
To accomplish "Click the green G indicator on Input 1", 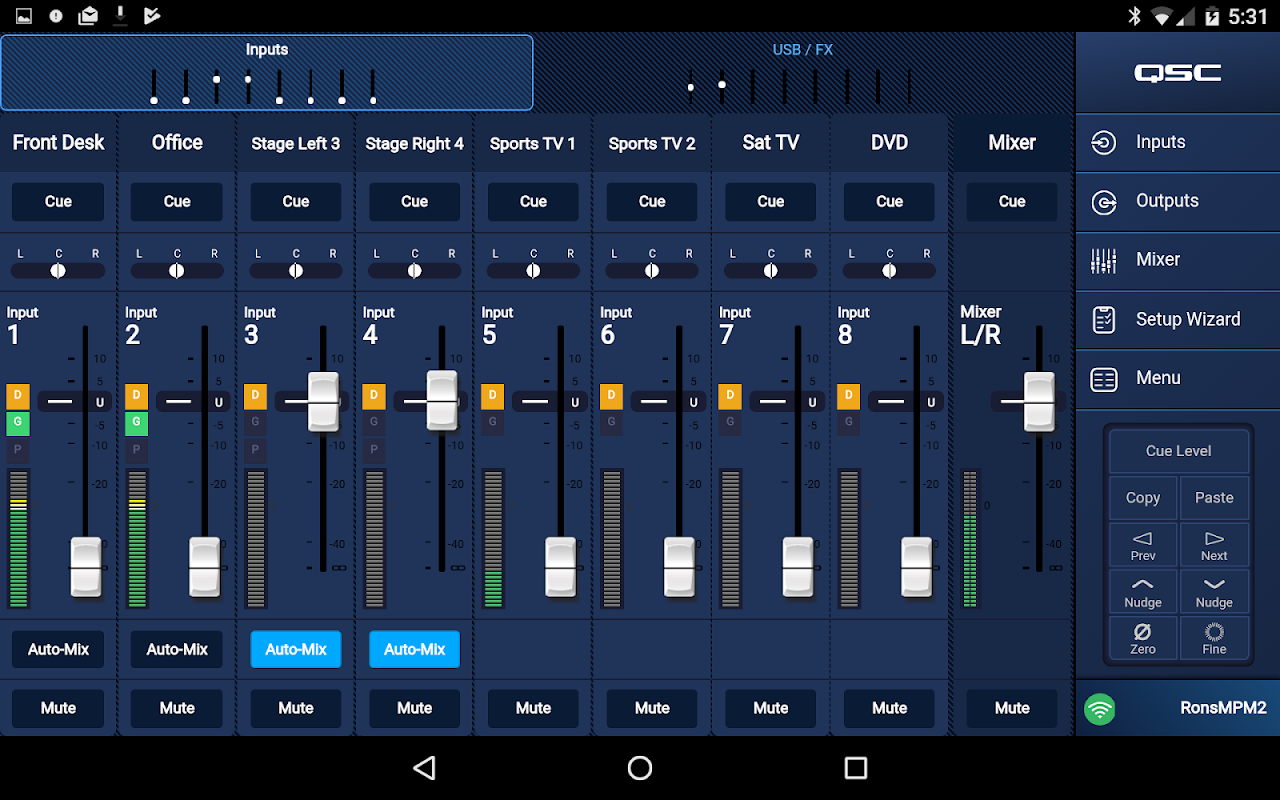I will 17,423.
